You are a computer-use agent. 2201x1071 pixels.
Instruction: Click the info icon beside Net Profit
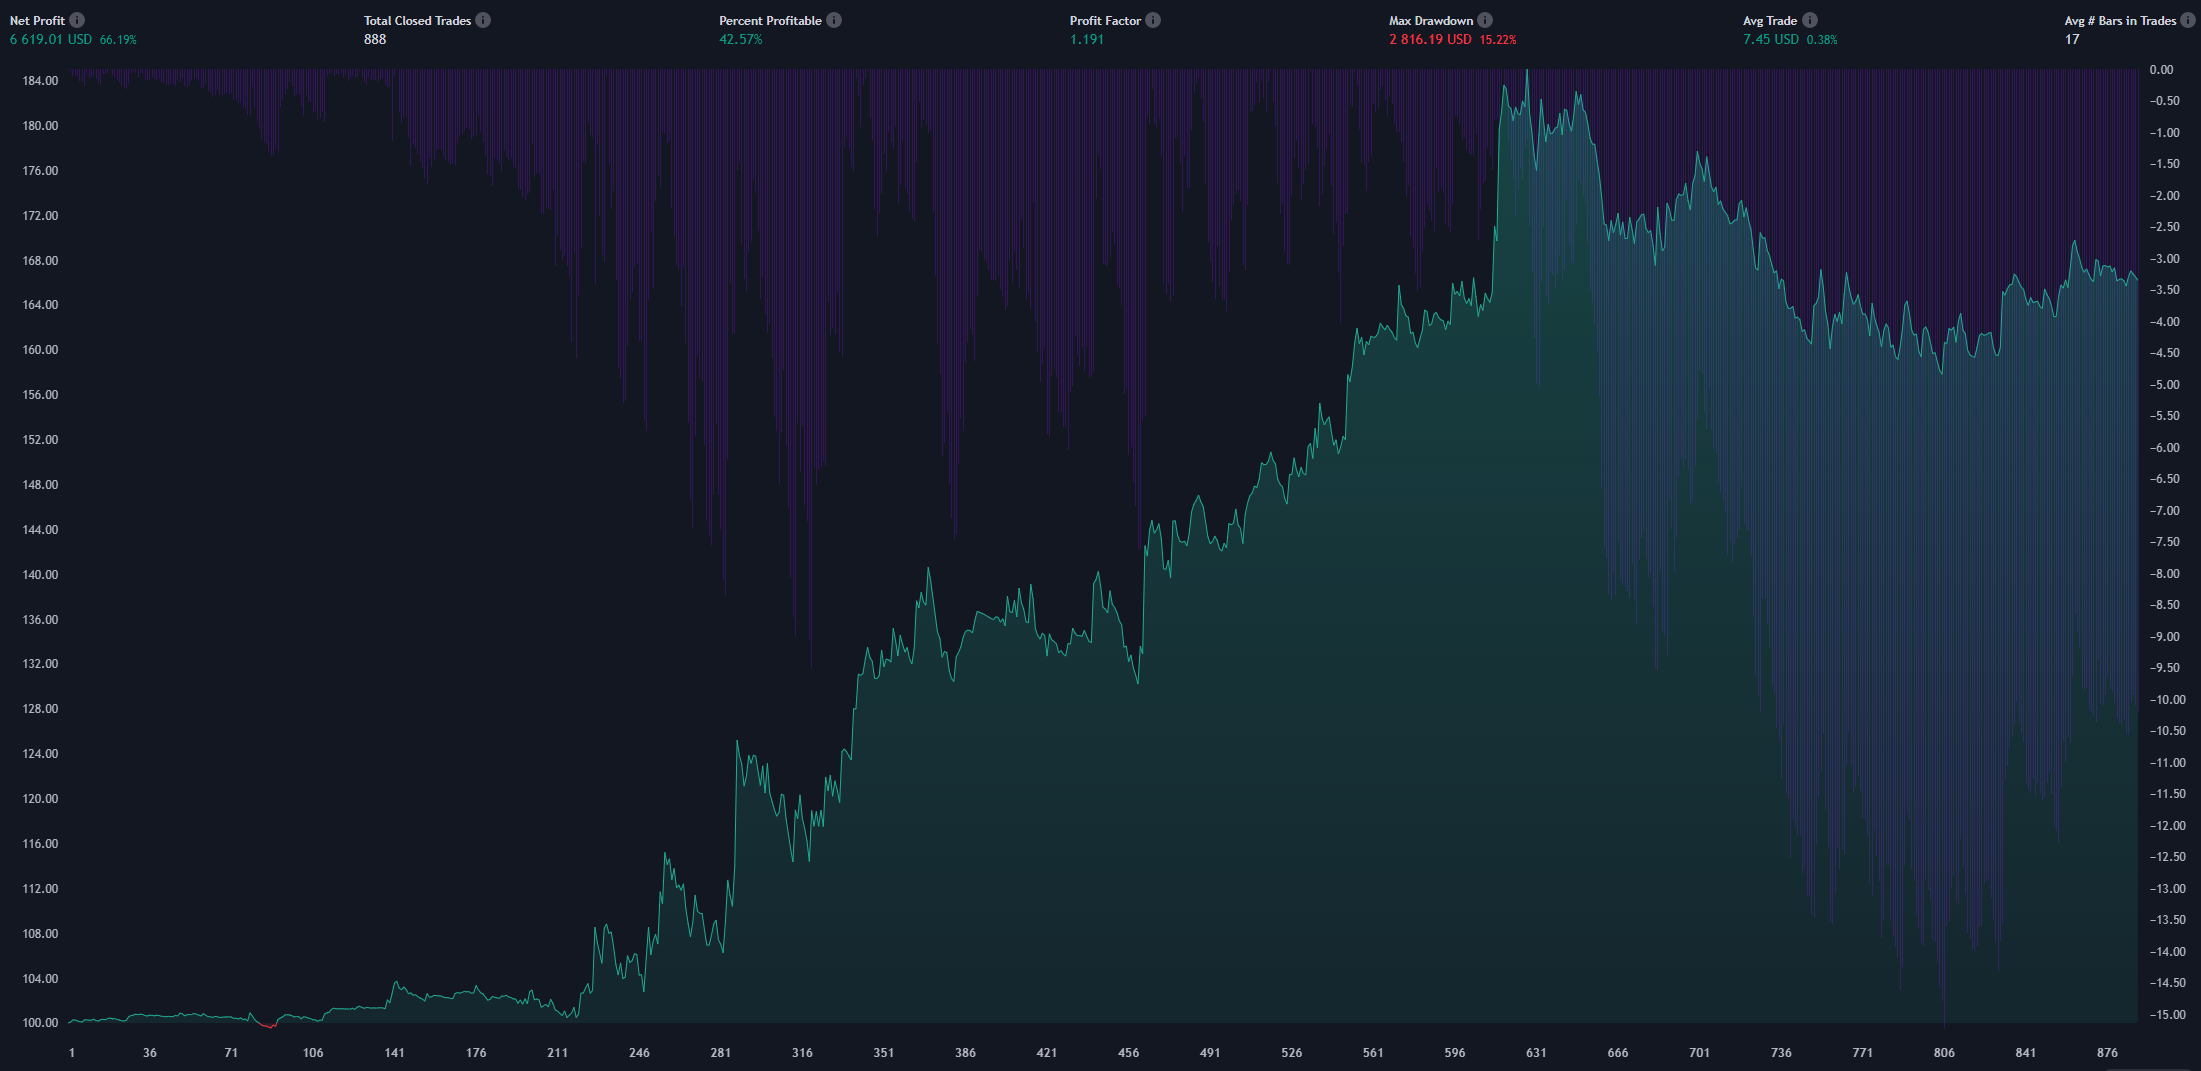click(x=77, y=20)
